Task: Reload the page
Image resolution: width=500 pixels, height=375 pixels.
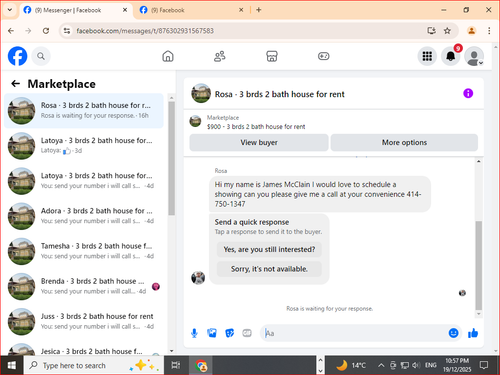Action: [46, 31]
